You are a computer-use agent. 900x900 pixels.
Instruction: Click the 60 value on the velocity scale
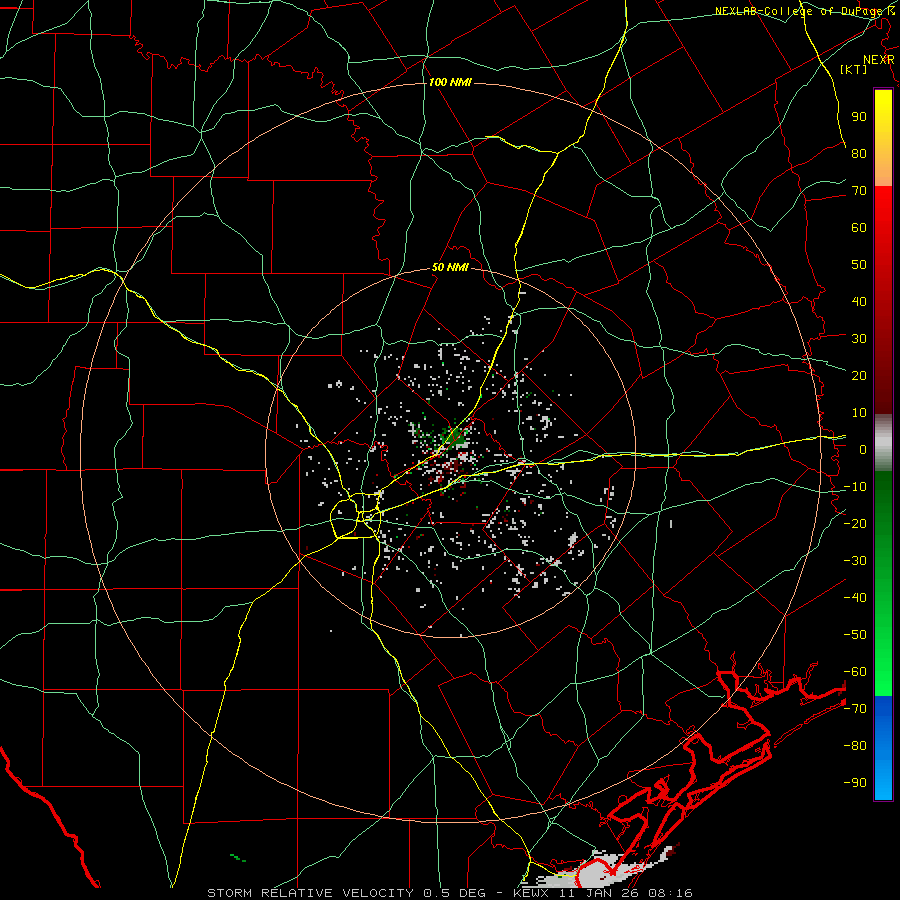pyautogui.click(x=859, y=227)
